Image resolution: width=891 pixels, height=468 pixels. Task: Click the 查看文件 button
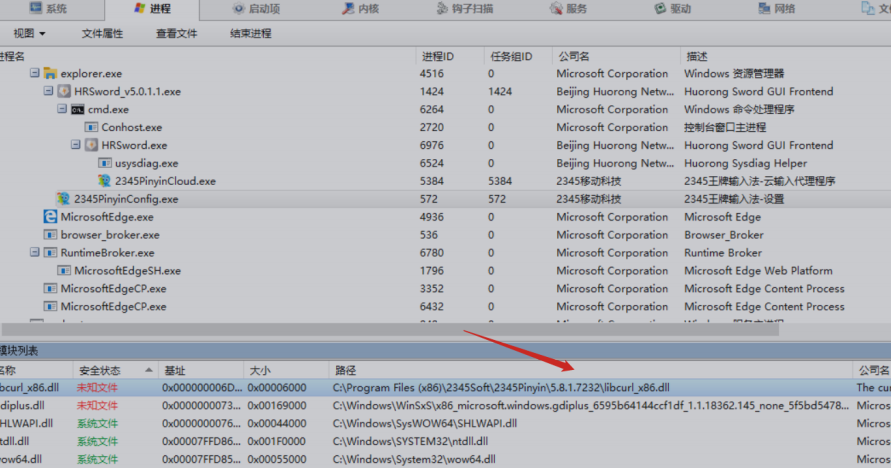pos(177,34)
